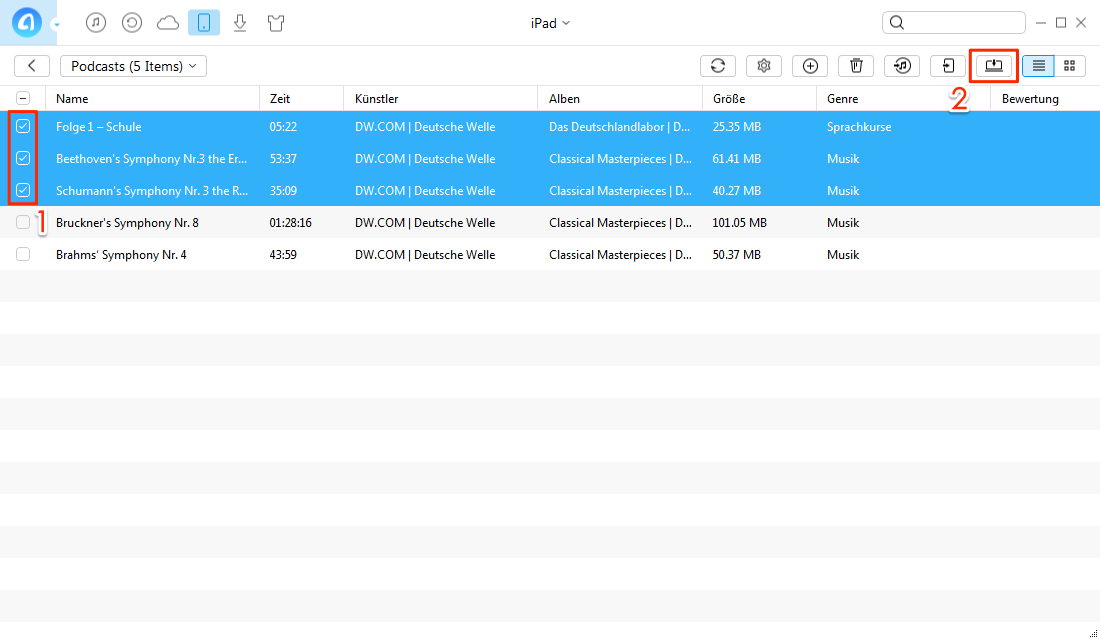This screenshot has height=640, width=1100.
Task: Select Bruckner's Symphony Nr. 8 title
Action: (x=128, y=222)
